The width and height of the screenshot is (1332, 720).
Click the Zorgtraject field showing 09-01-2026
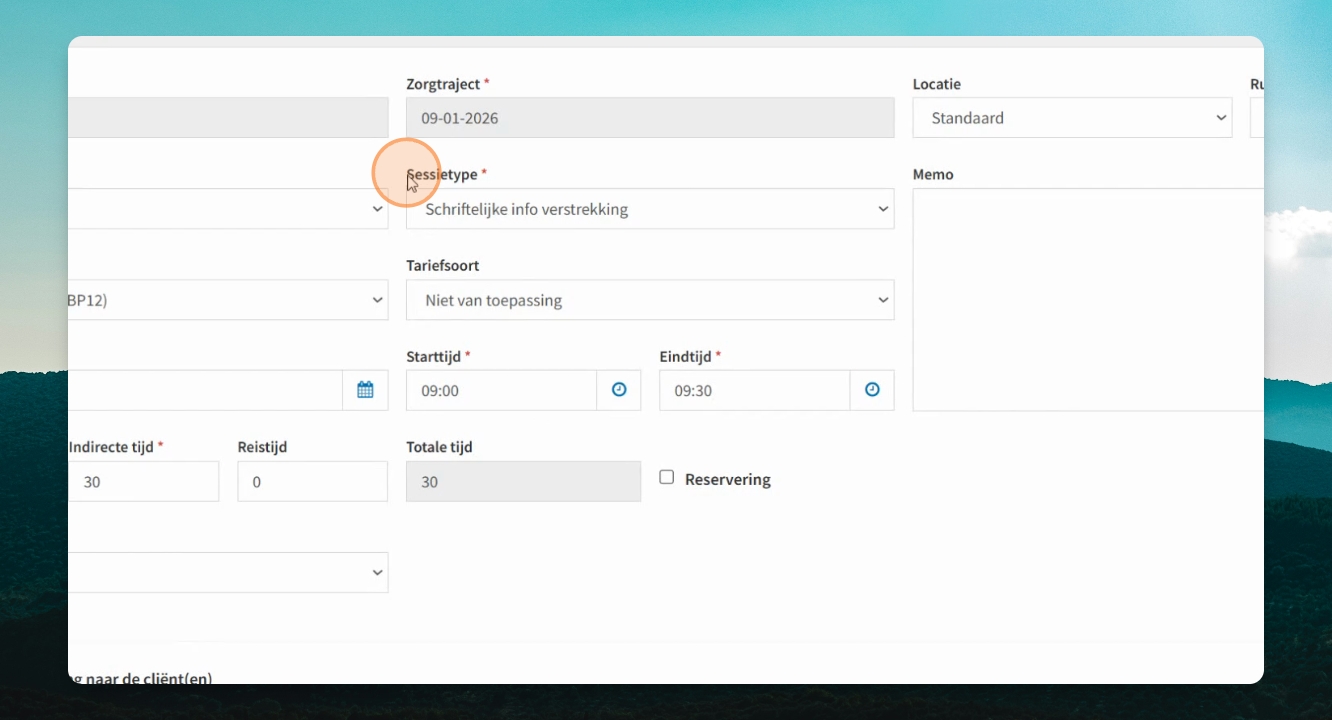(x=650, y=118)
